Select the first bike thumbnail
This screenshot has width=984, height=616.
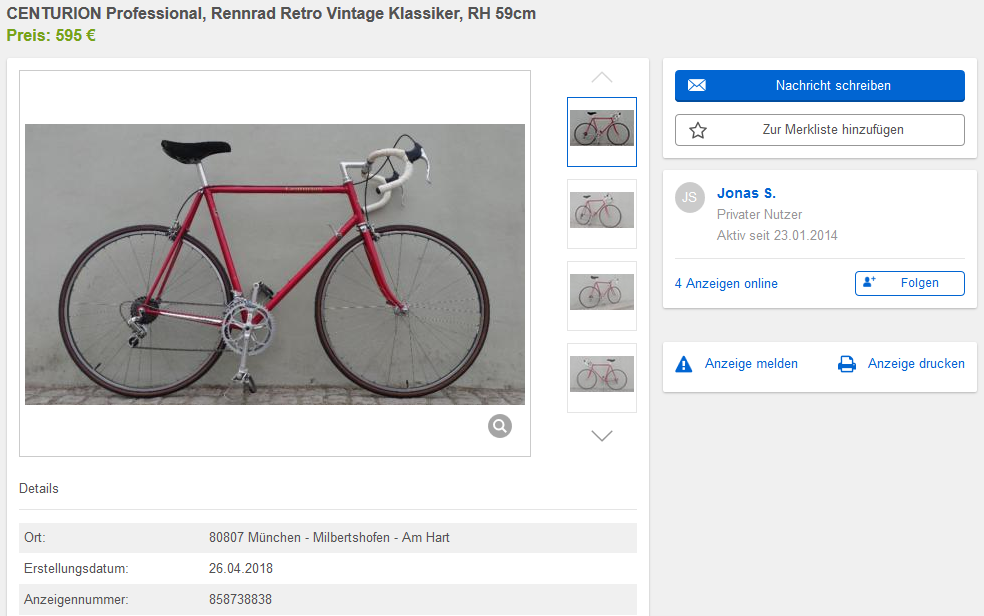click(602, 131)
